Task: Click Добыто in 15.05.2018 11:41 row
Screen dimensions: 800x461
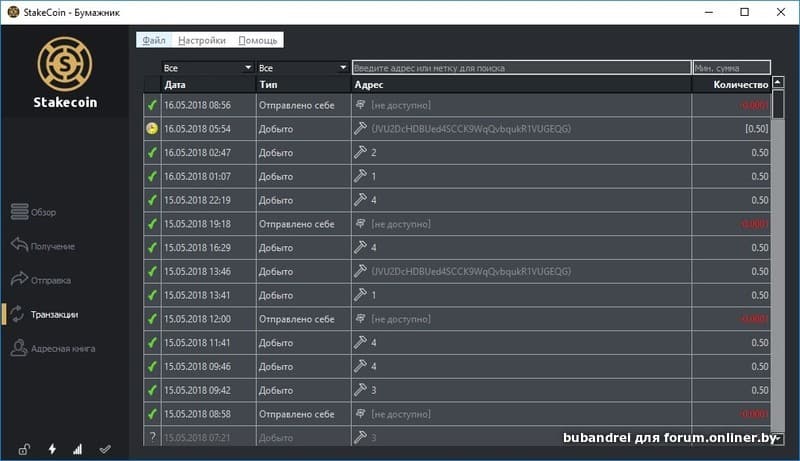Action: (276, 343)
